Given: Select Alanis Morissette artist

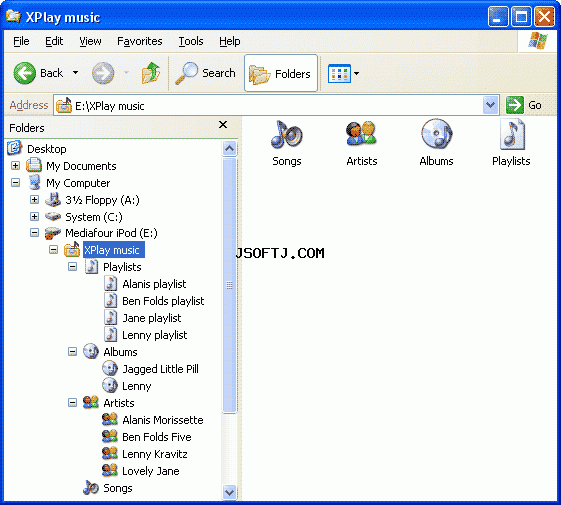Looking at the screenshot, I should pyautogui.click(x=163, y=420).
